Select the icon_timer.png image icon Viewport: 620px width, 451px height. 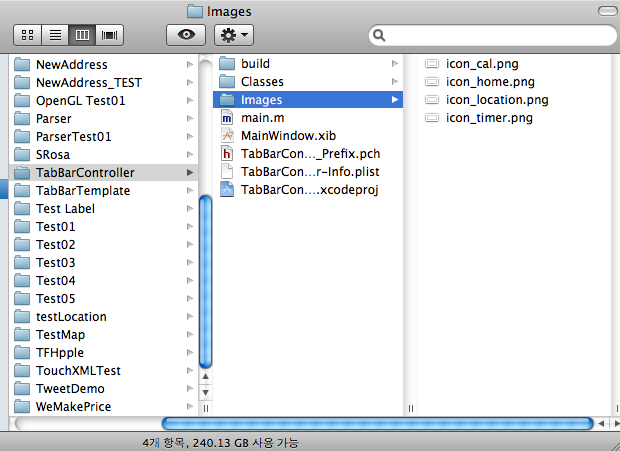(x=432, y=118)
